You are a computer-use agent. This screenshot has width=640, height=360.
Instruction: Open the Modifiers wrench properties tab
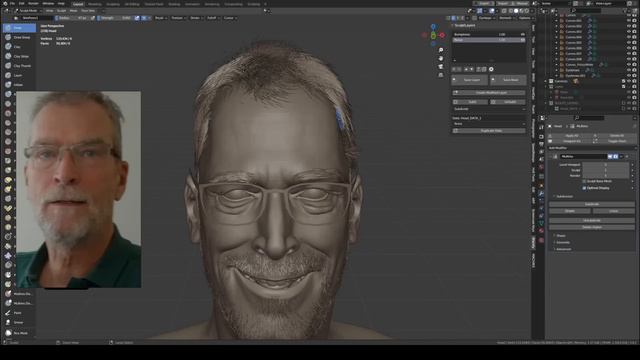(x=541, y=193)
